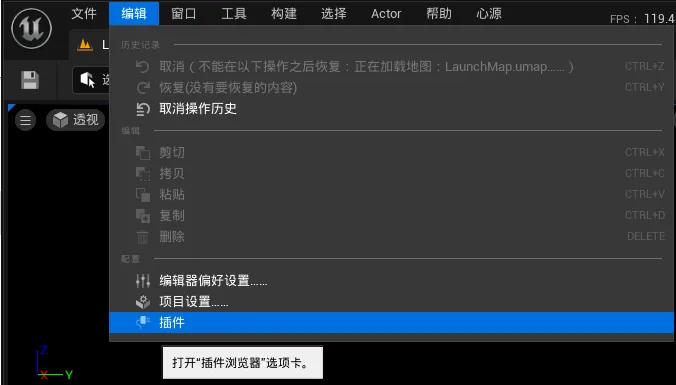Click the XYZ axis gizmo in viewport

click(x=54, y=362)
